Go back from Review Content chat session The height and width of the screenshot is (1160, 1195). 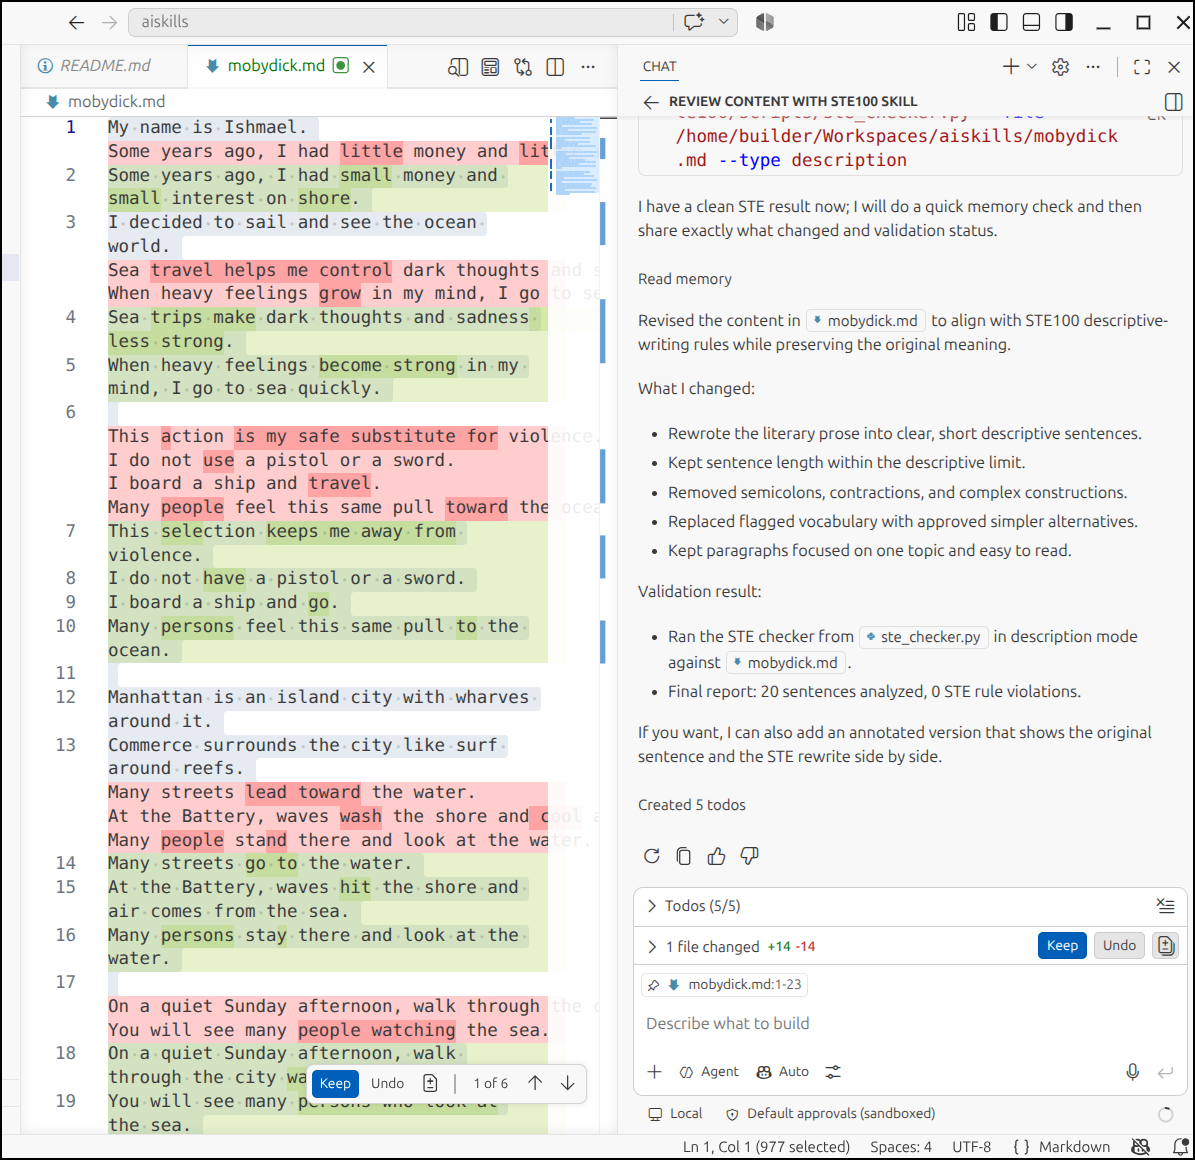(x=651, y=102)
